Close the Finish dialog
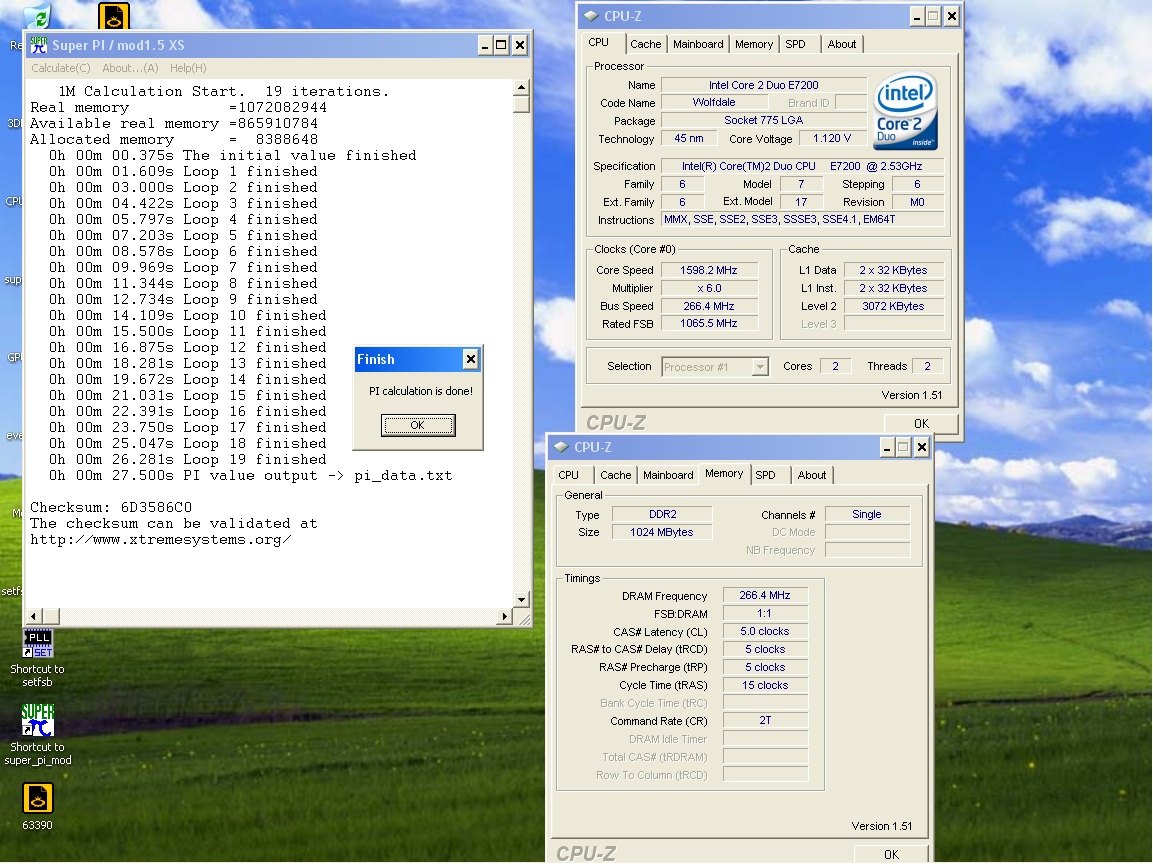 click(x=471, y=359)
